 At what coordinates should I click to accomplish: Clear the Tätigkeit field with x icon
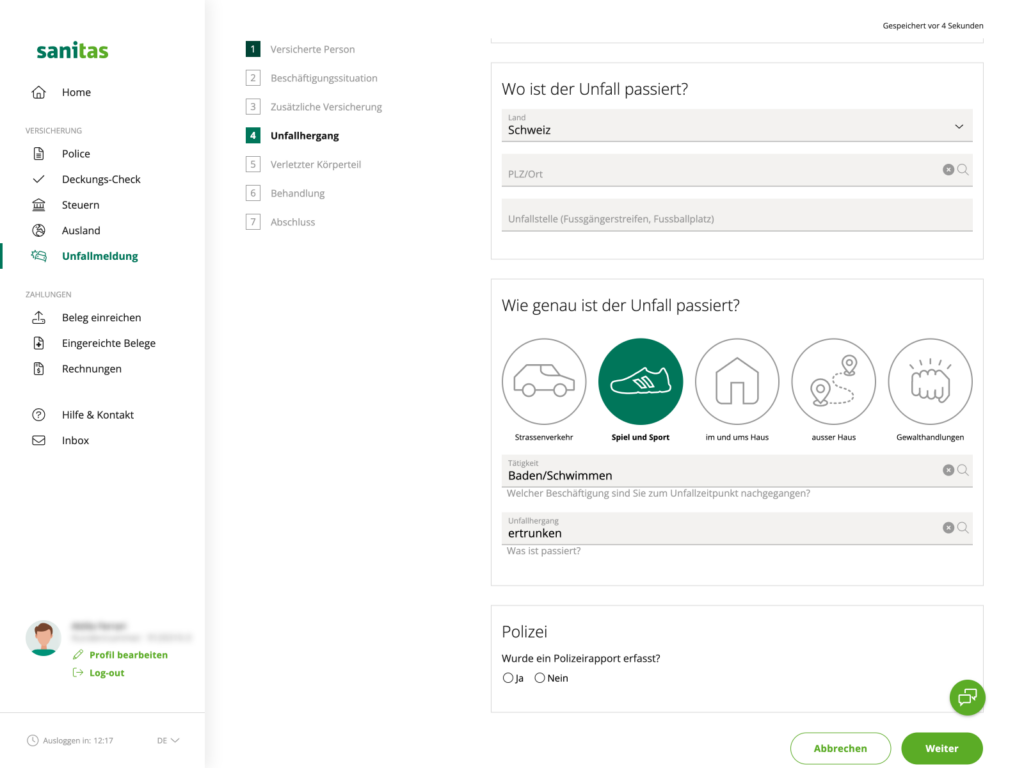pyautogui.click(x=948, y=470)
